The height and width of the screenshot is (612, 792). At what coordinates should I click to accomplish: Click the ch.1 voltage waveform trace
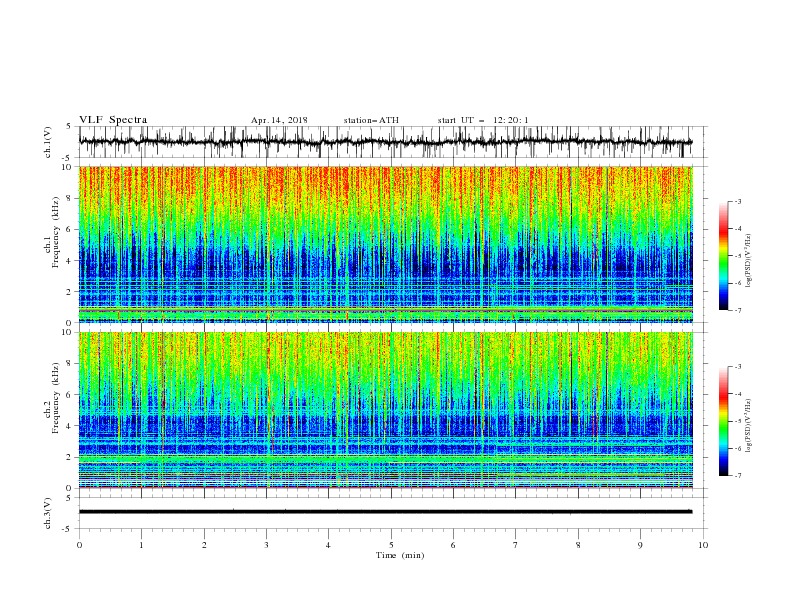386,142
